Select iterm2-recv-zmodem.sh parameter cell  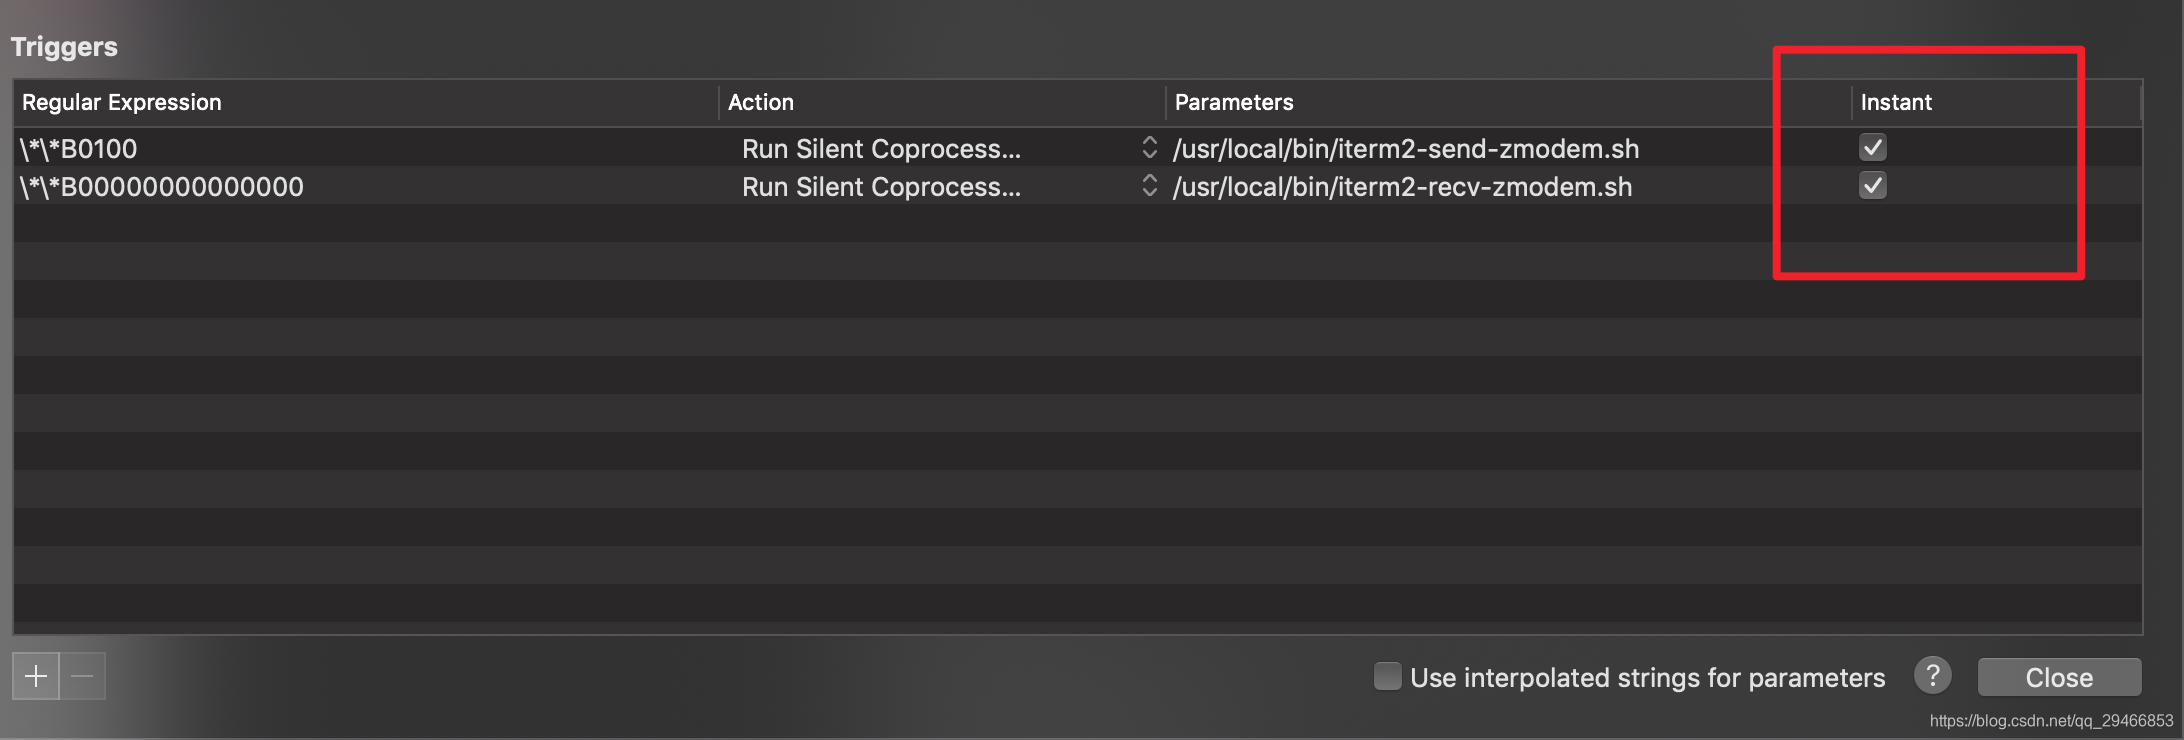click(1509, 186)
